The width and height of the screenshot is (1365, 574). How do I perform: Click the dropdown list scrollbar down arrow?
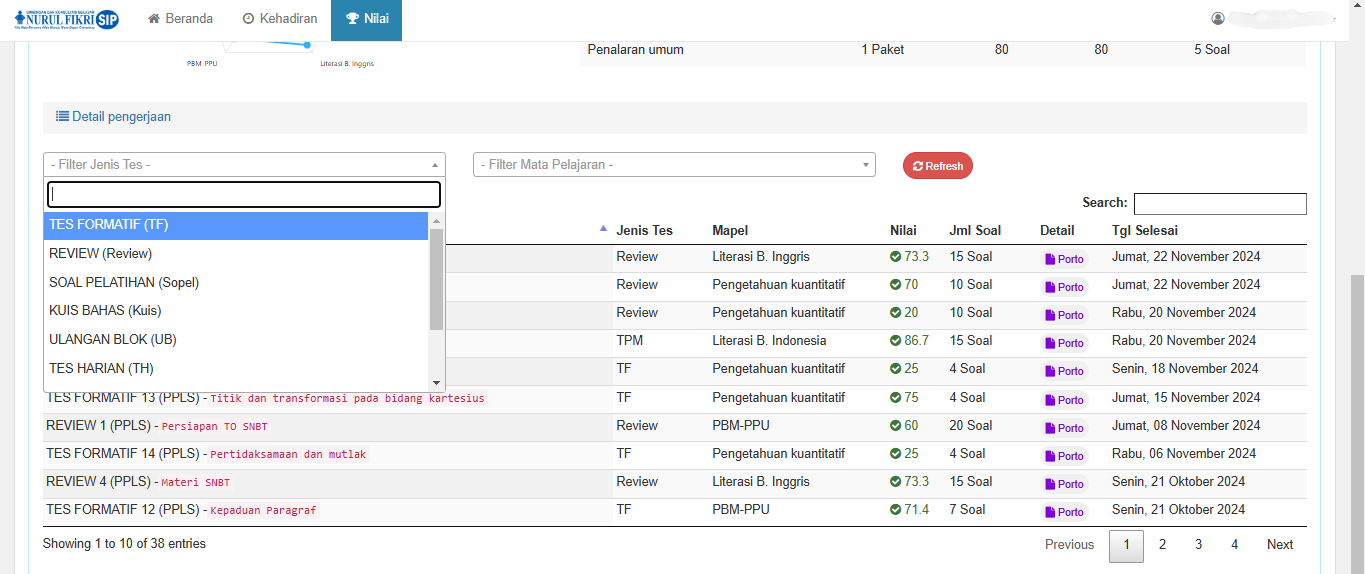point(436,383)
